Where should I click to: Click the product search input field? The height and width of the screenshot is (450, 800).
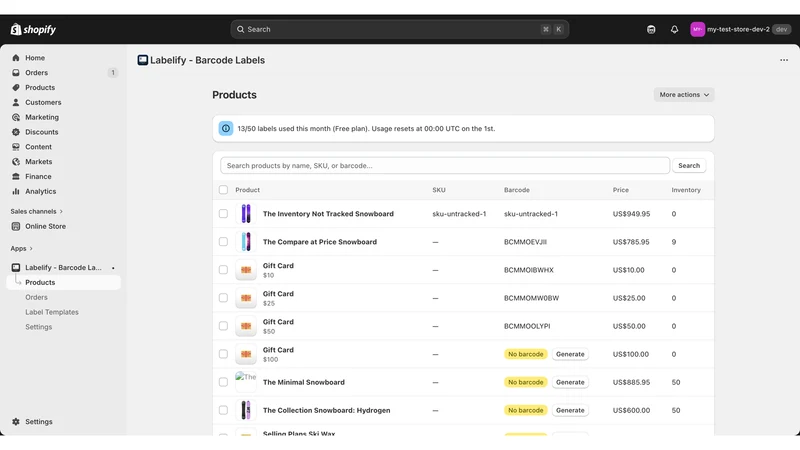tap(444, 165)
